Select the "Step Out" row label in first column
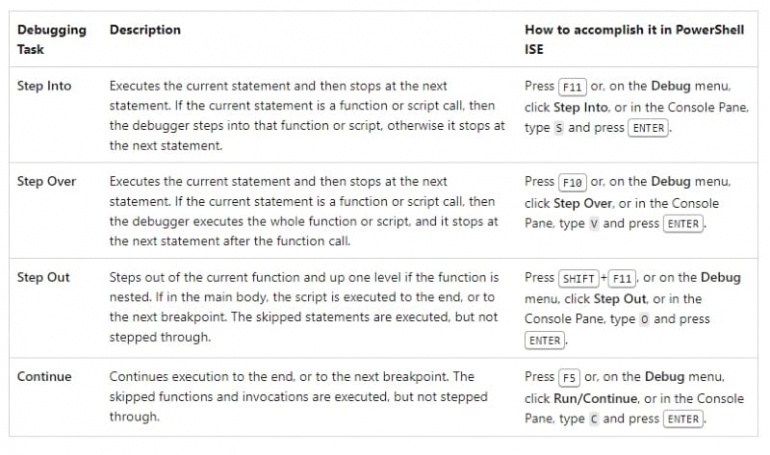The image size is (770, 455). coord(44,277)
